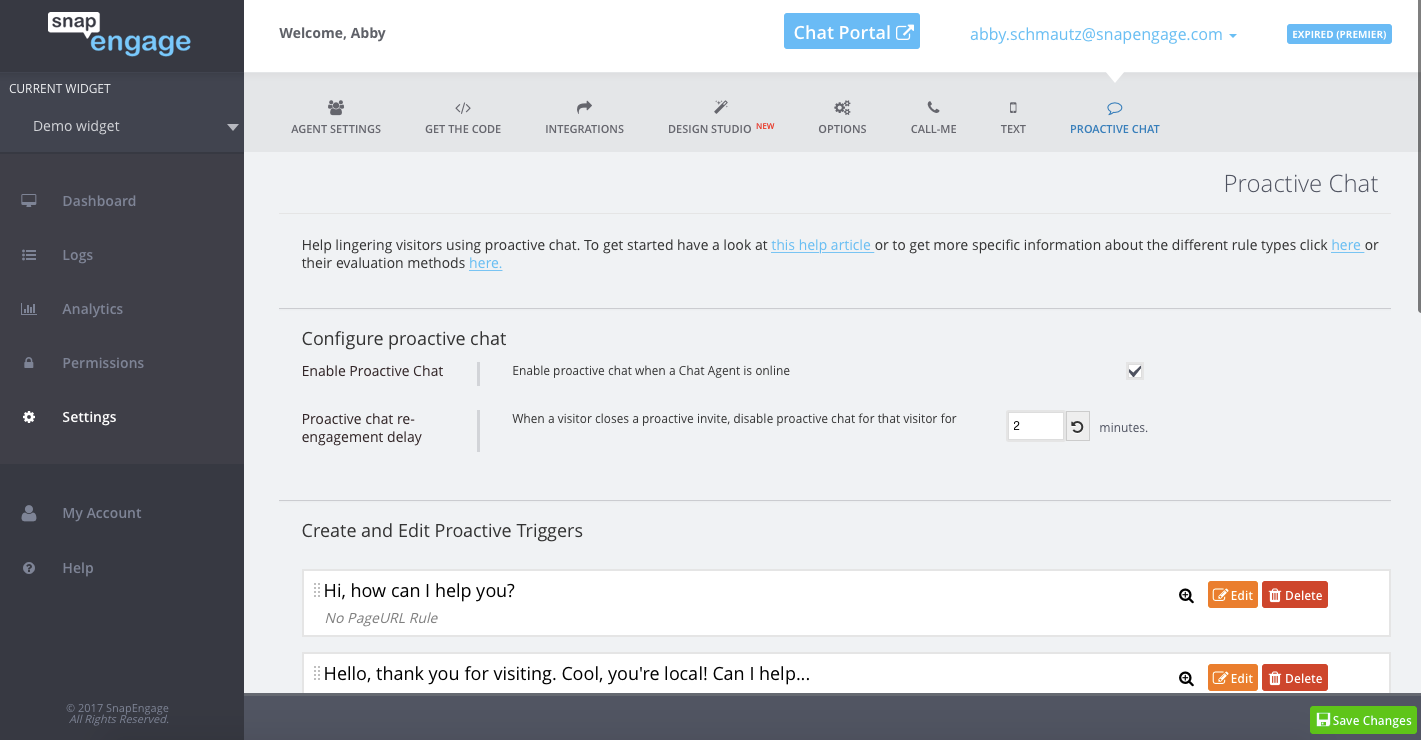Click the Proactive Chat speech bubble icon

(1115, 107)
